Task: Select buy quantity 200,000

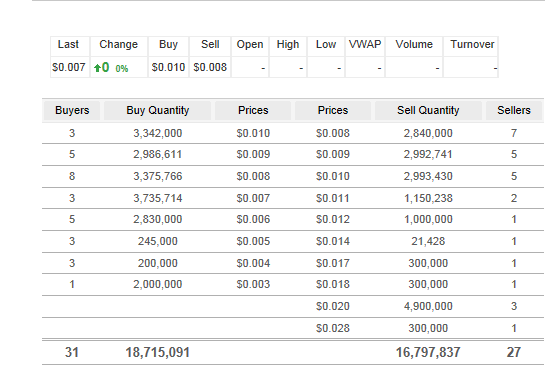Action: [x=157, y=263]
